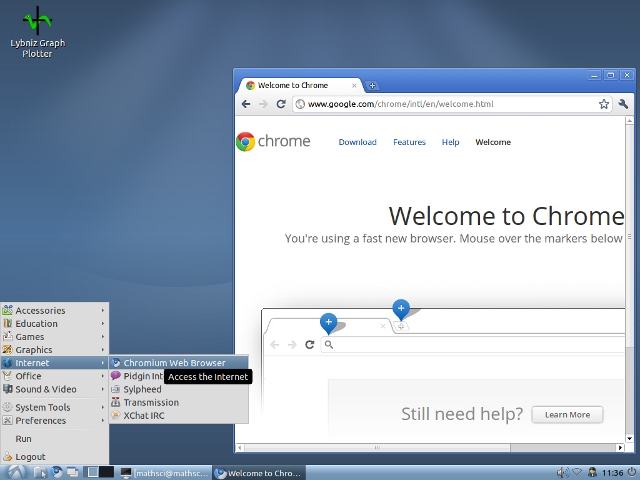
Task: Click the network status tray icon
Action: (x=577, y=472)
